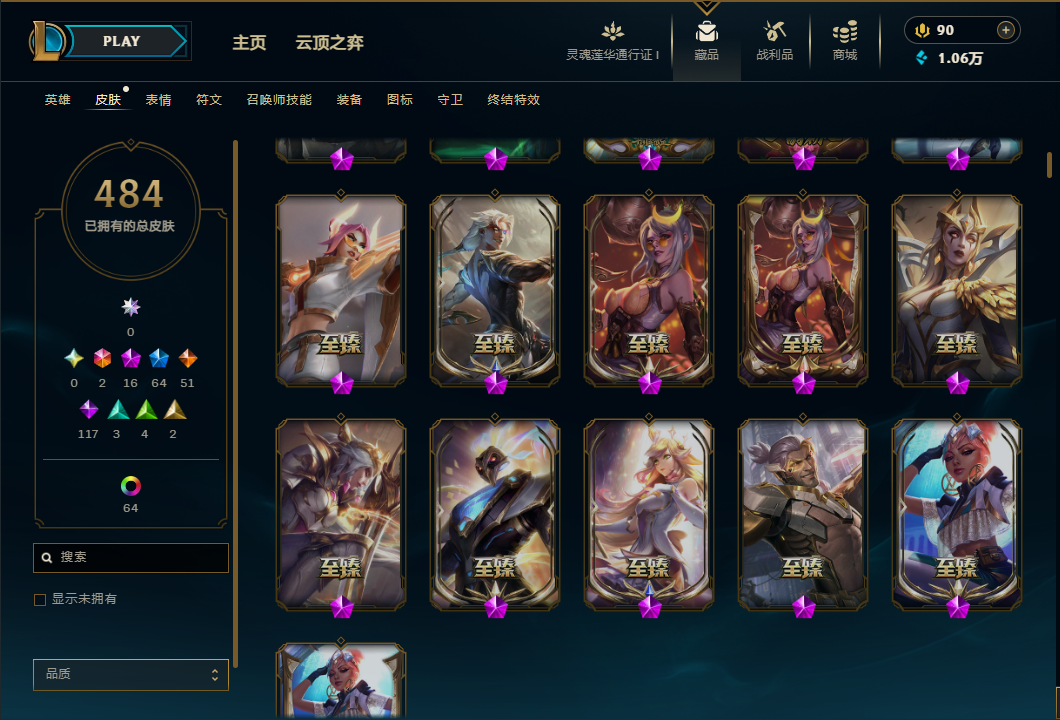Open the 藏品 collection bag icon
The width and height of the screenshot is (1060, 720).
click(x=706, y=32)
